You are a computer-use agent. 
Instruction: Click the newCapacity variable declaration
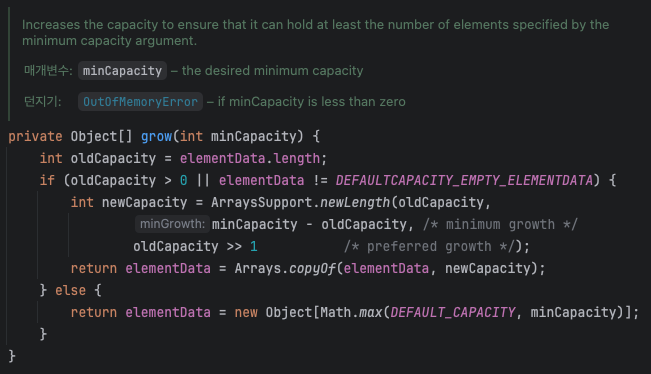144,202
